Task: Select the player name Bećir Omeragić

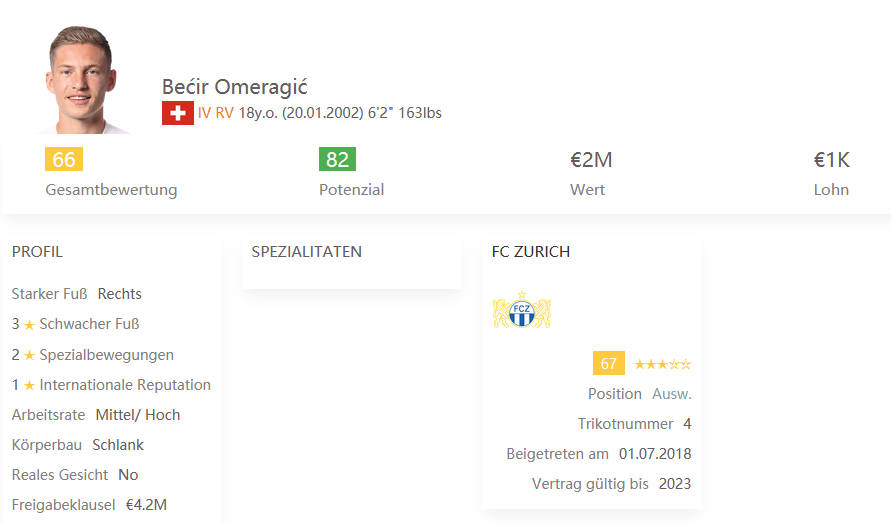Action: (235, 87)
